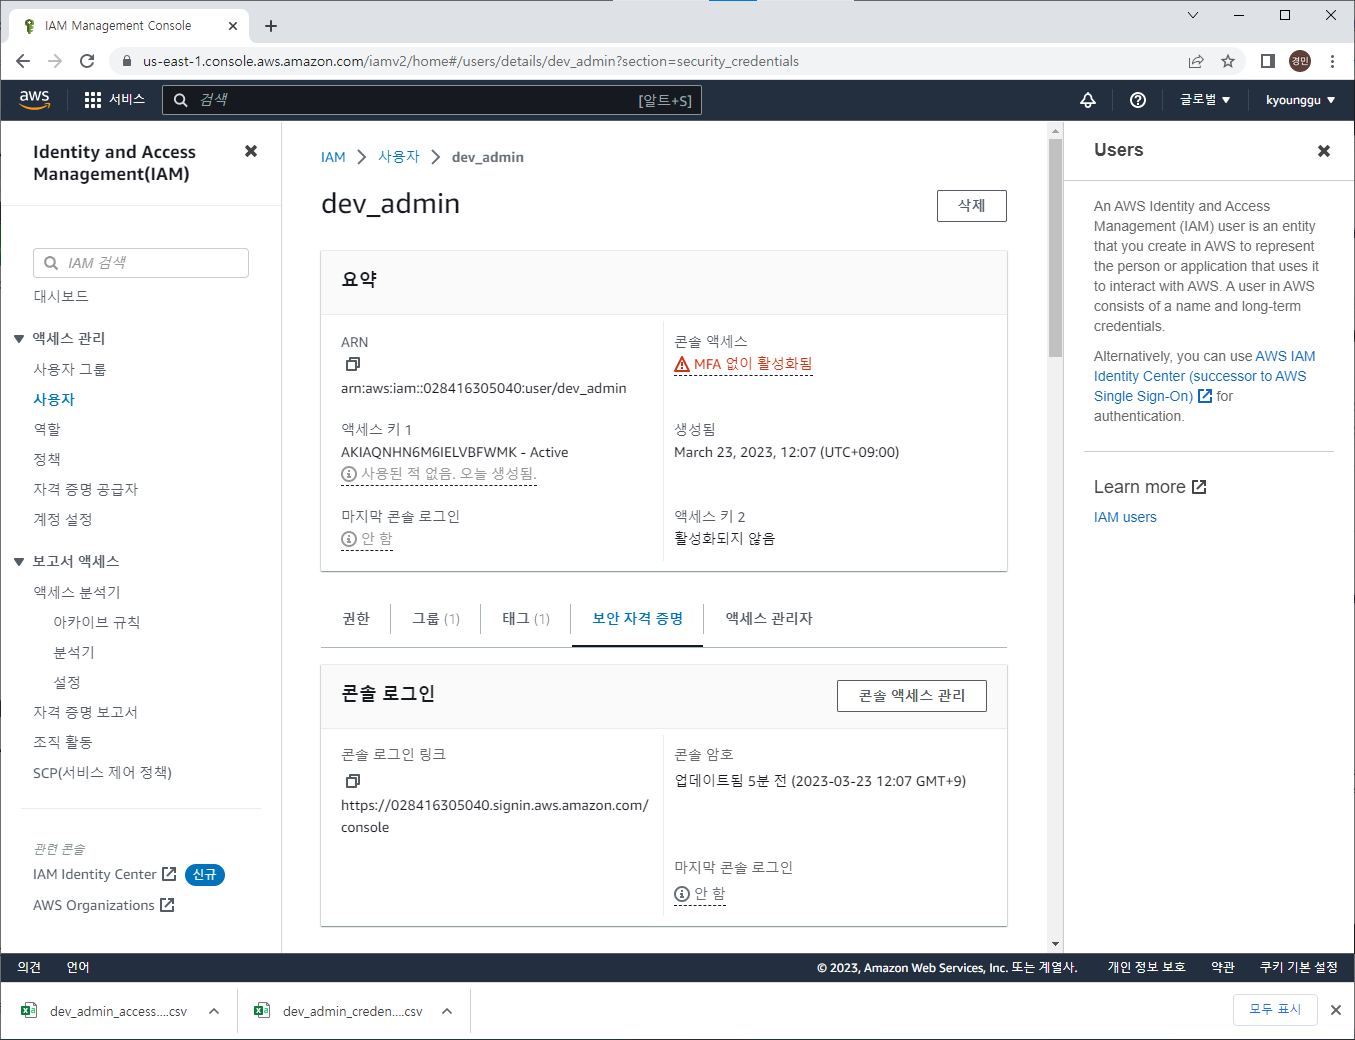Image resolution: width=1355 pixels, height=1040 pixels.
Task: Click external link icon next to Learn more
Action: (1199, 487)
